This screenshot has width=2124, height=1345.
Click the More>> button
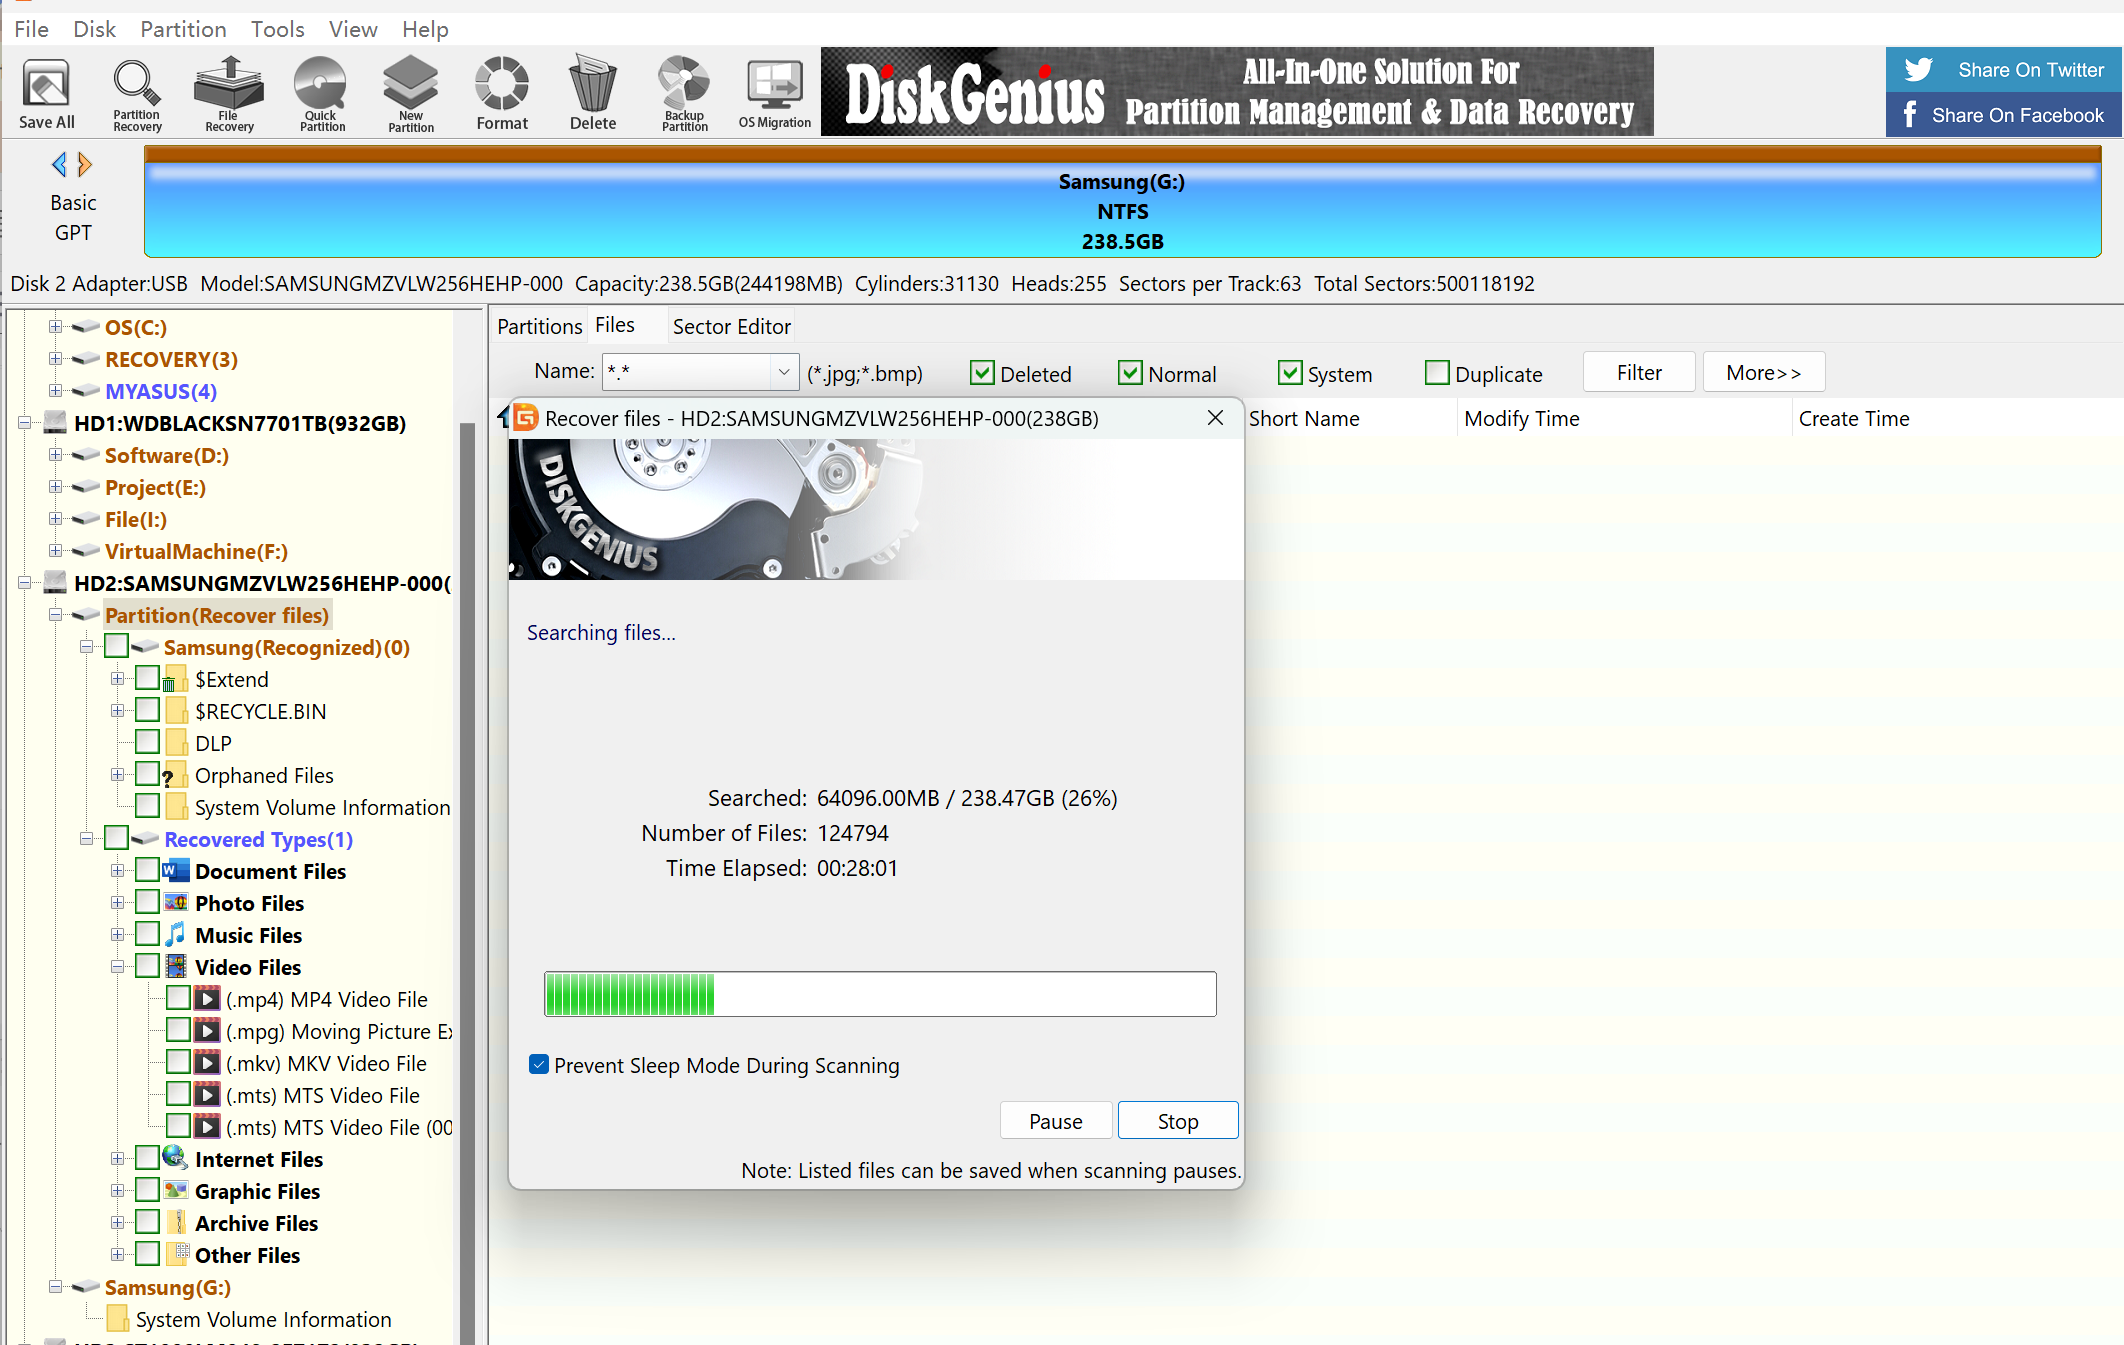pyautogui.click(x=1763, y=372)
